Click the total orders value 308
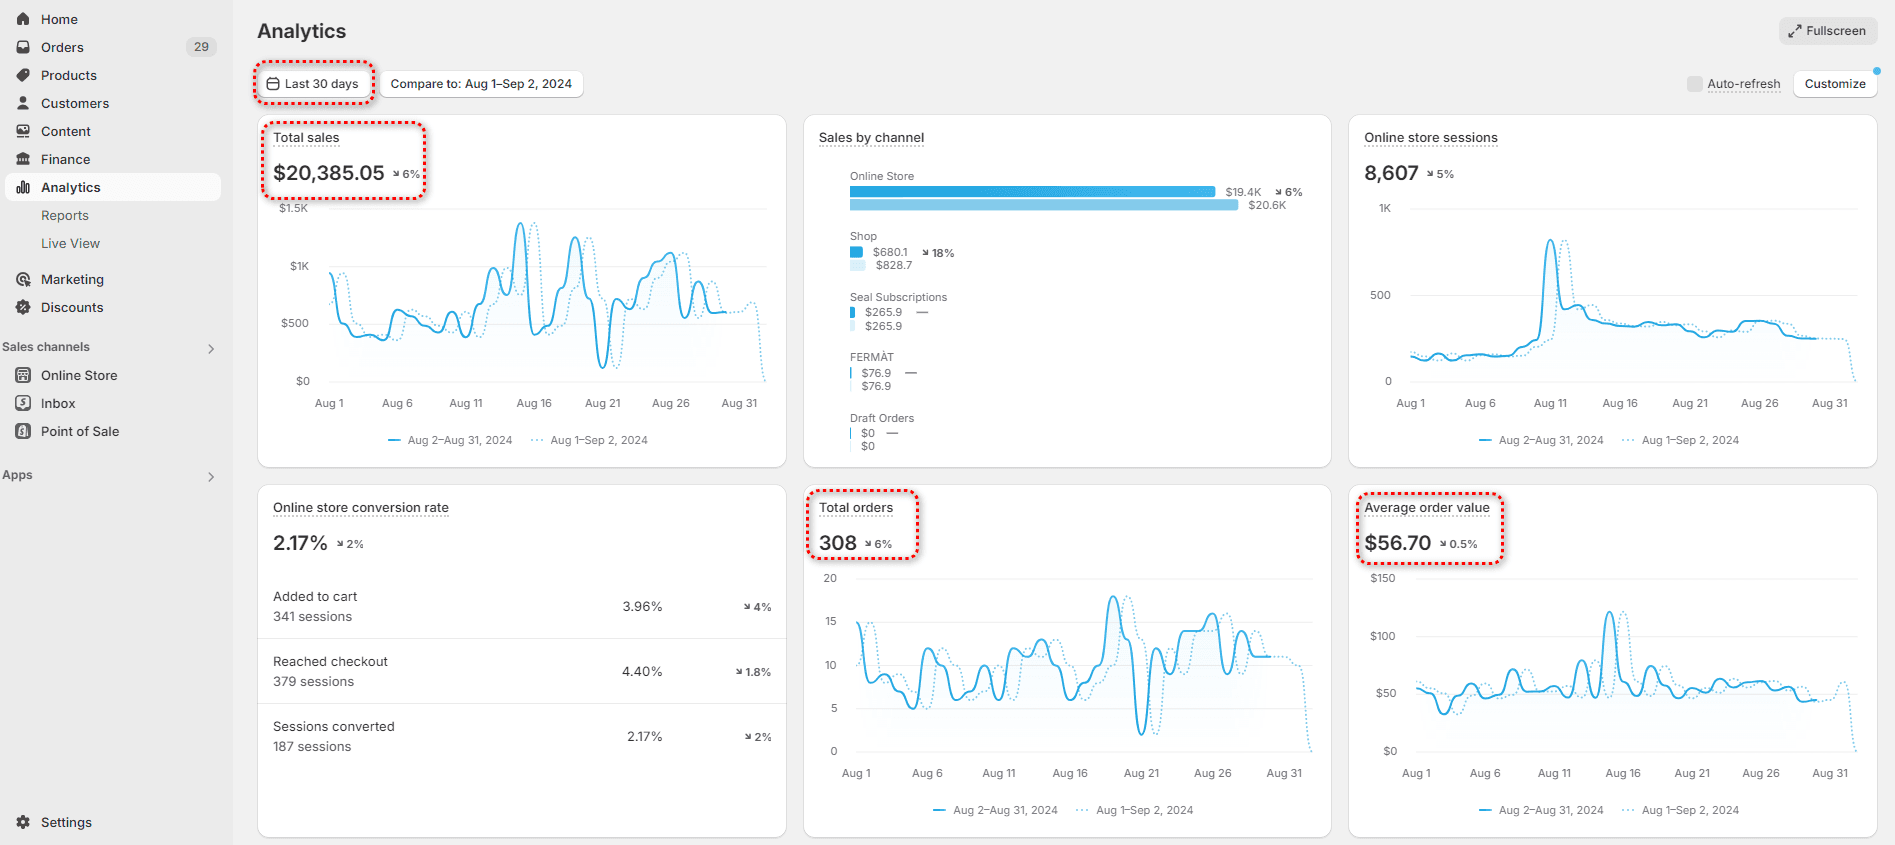The width and height of the screenshot is (1895, 845). click(x=838, y=543)
